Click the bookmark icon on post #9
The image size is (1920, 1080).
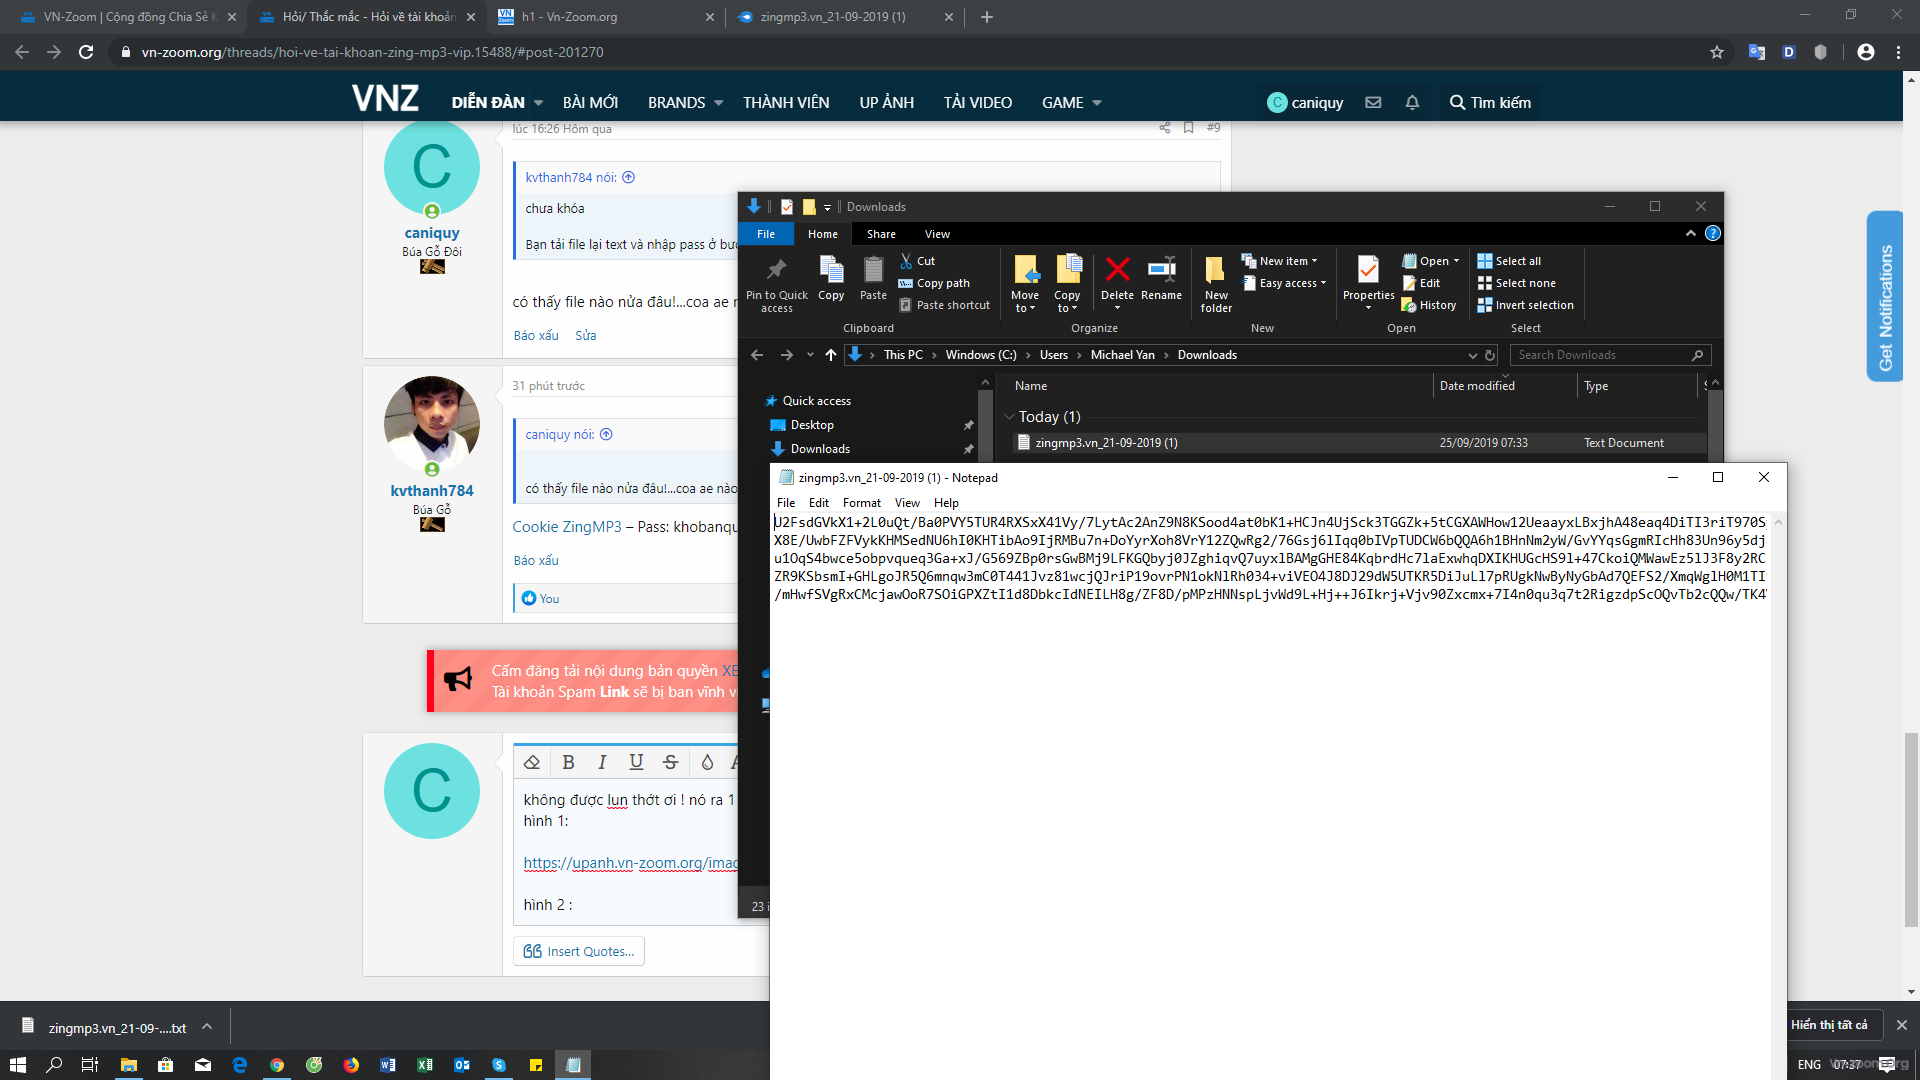pos(1188,128)
